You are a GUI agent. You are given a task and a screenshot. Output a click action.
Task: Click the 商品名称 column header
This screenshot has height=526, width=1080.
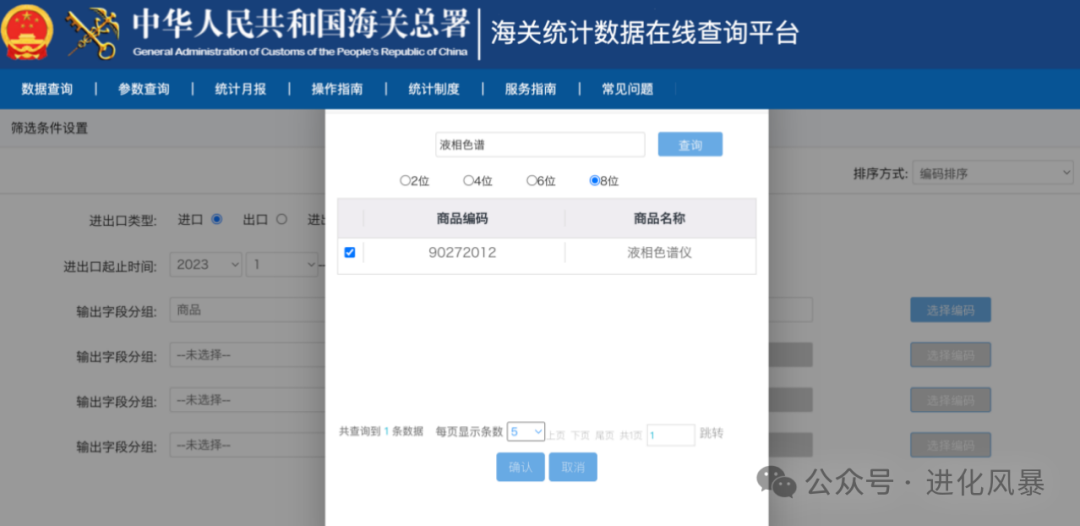[659, 219]
